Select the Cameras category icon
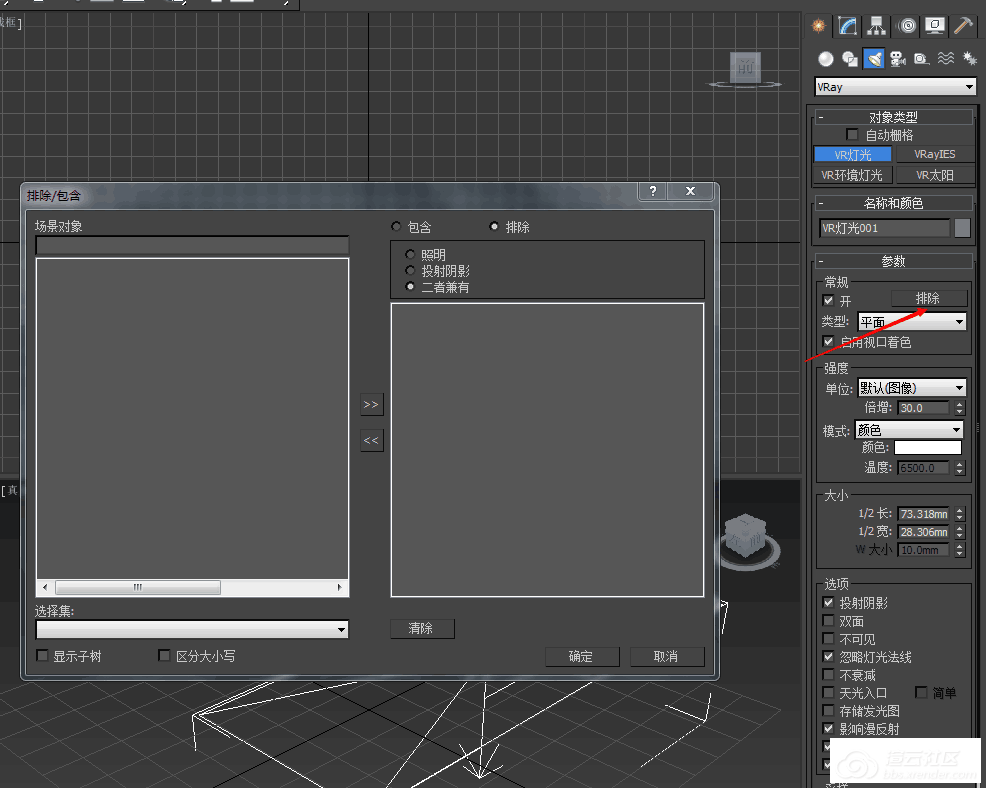The width and height of the screenshot is (986, 788). (898, 59)
